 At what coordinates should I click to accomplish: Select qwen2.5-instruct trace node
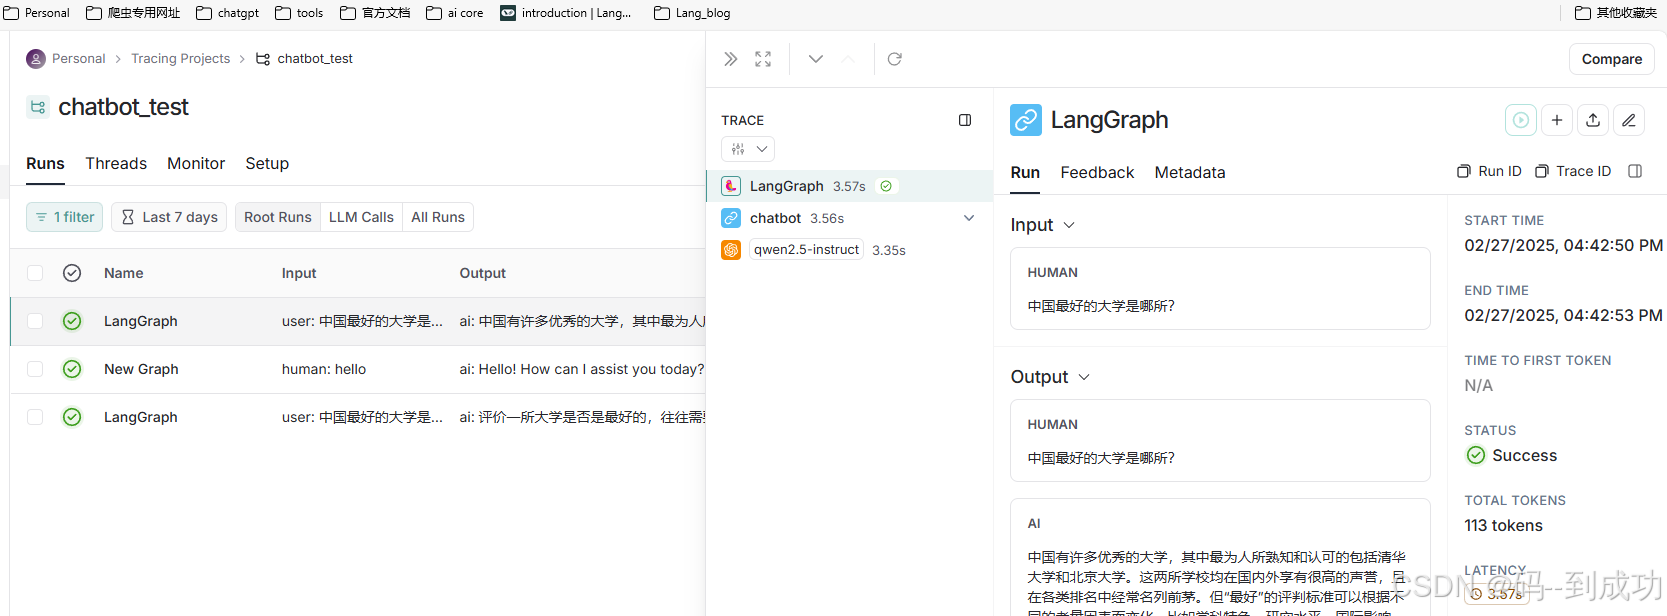tap(849, 250)
